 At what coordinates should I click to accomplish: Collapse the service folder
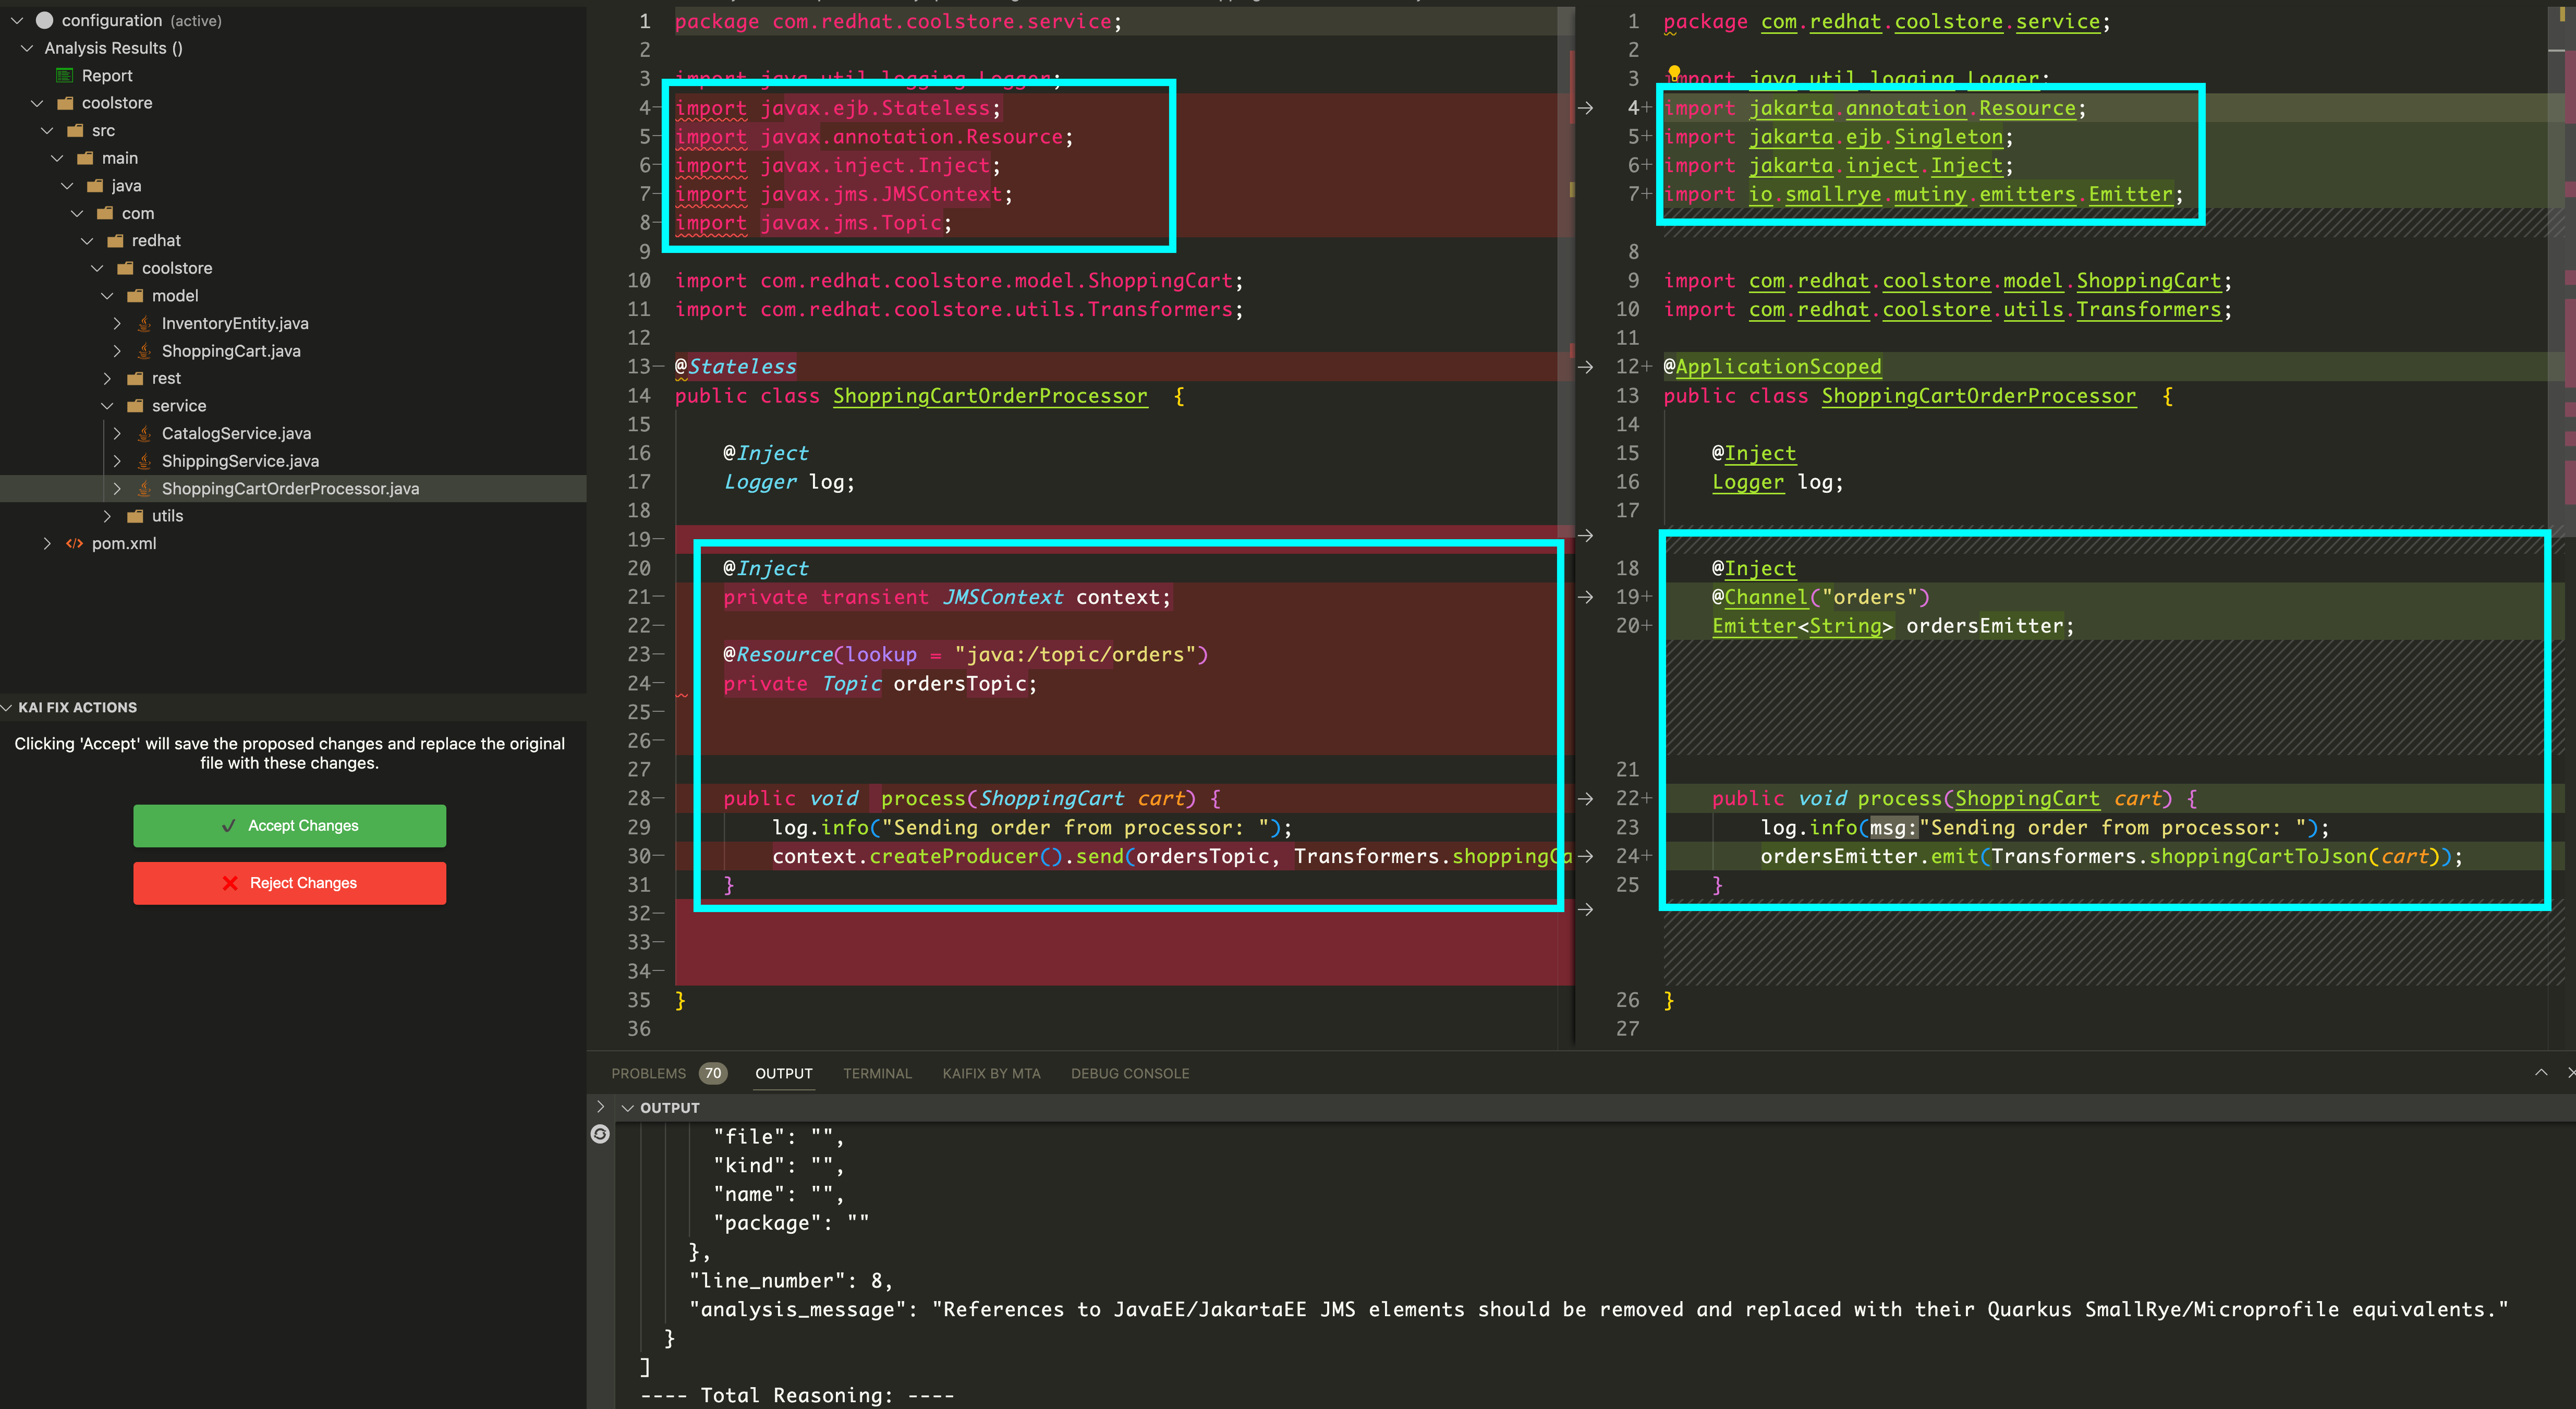107,406
